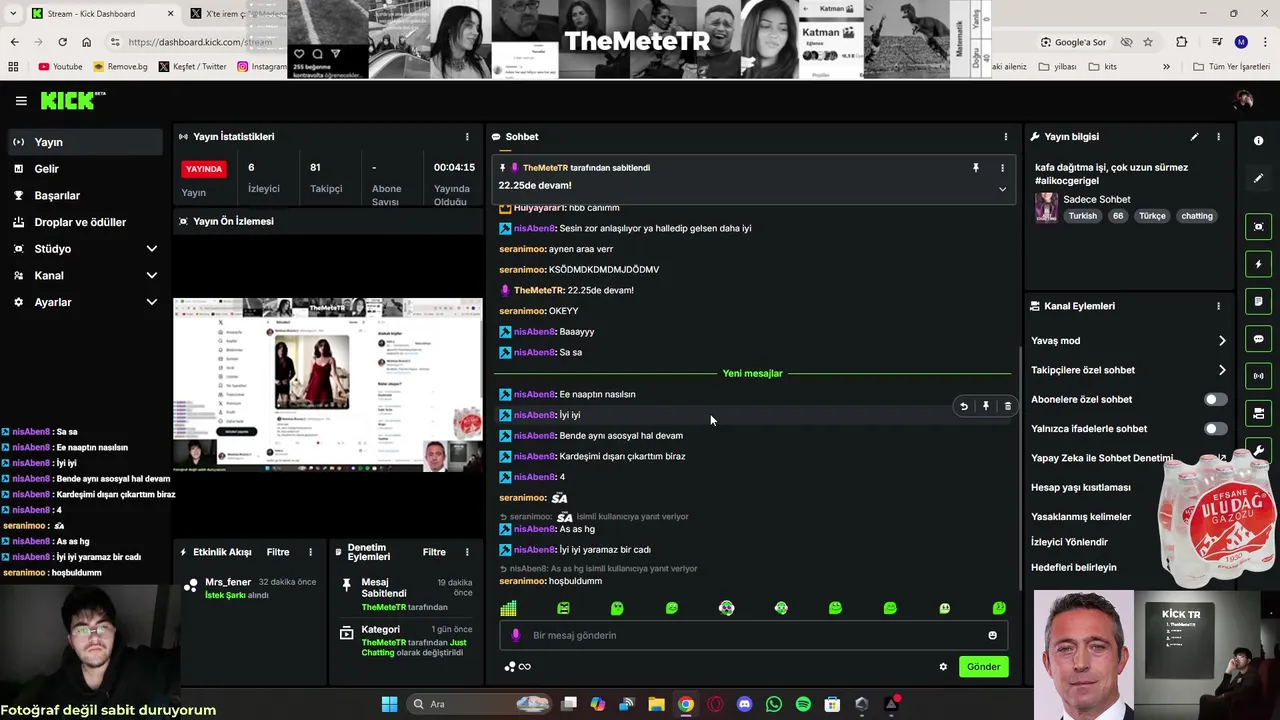
Task: Open Spotify from the taskbar
Action: [803, 704]
